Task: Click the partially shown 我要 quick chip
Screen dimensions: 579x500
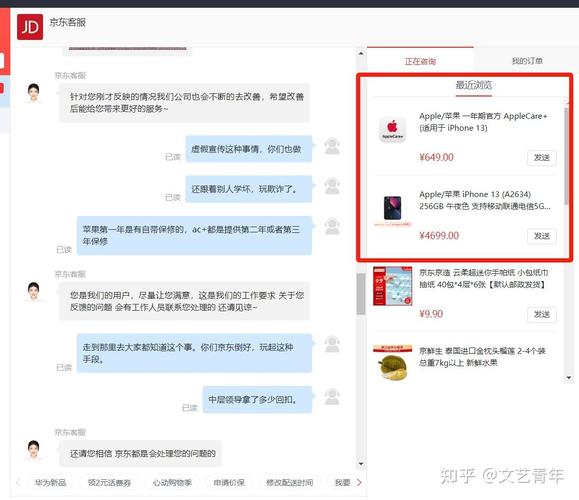Action: click(x=342, y=482)
